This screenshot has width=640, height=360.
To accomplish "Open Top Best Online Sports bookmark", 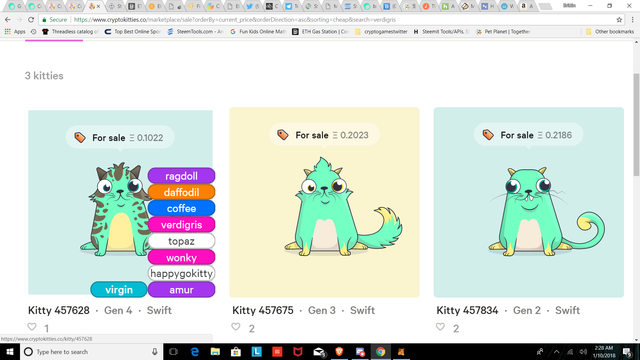I will pyautogui.click(x=133, y=31).
